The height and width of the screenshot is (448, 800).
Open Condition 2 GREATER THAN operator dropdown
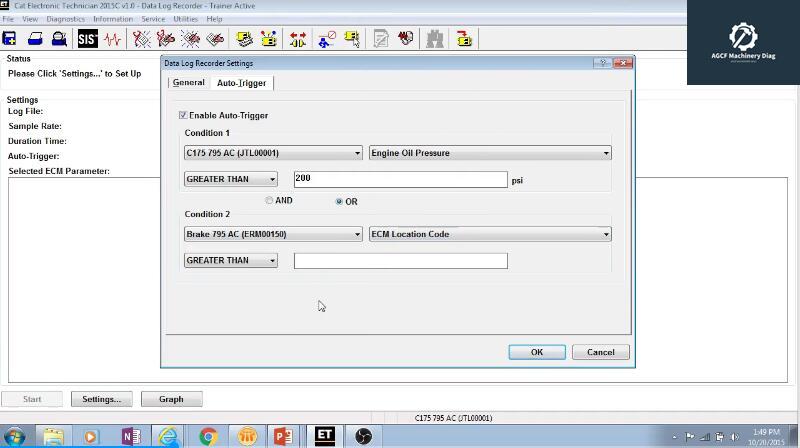231,260
